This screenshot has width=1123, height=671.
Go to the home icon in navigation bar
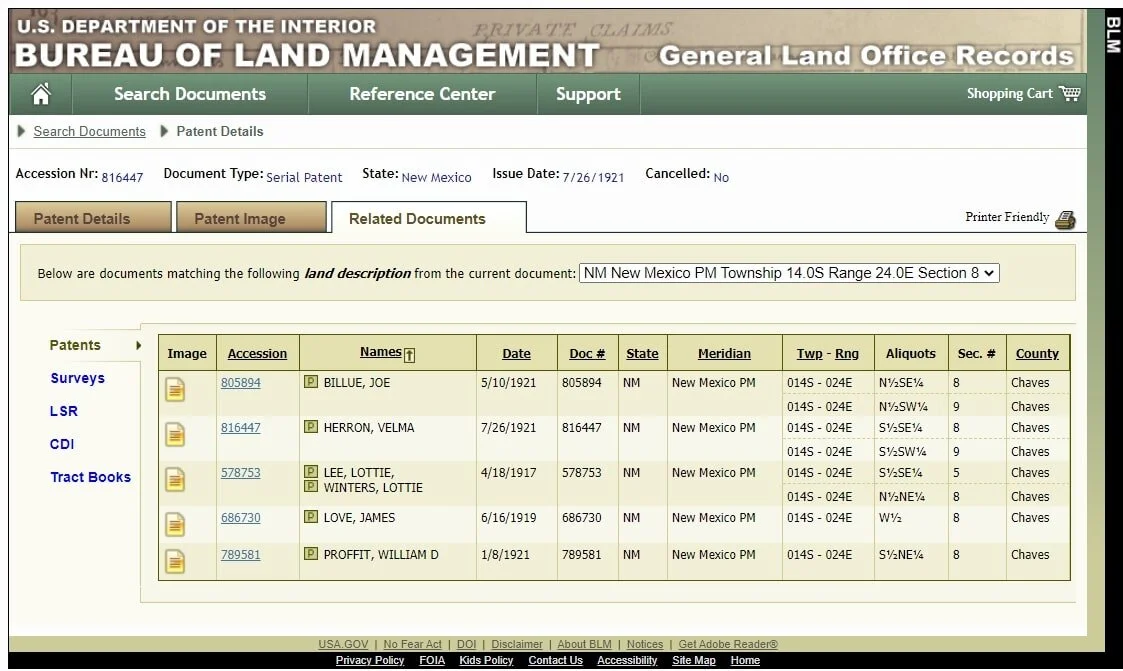point(41,94)
